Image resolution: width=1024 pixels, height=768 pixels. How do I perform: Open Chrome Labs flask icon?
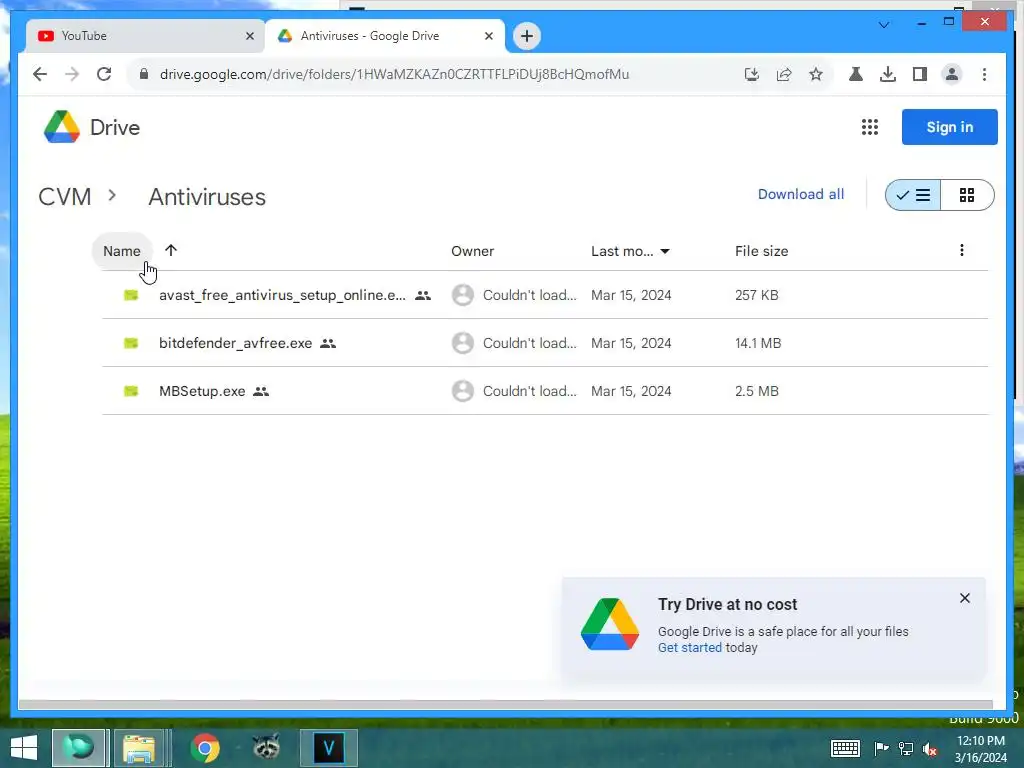tap(856, 74)
